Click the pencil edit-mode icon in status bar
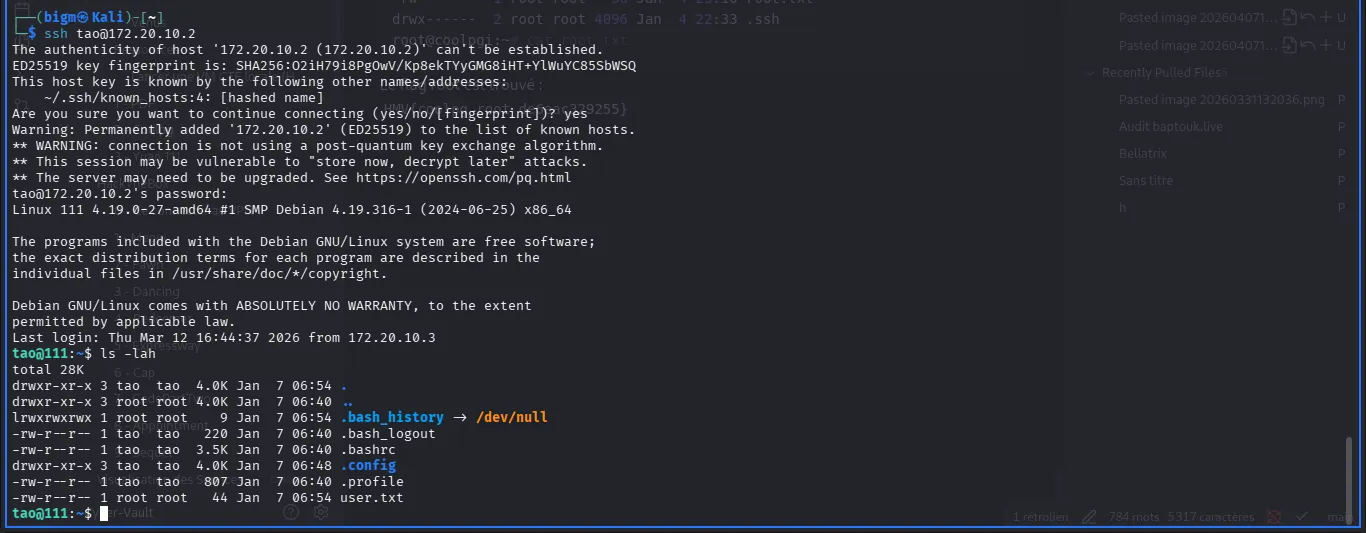This screenshot has height=533, width=1366. click(x=1089, y=517)
